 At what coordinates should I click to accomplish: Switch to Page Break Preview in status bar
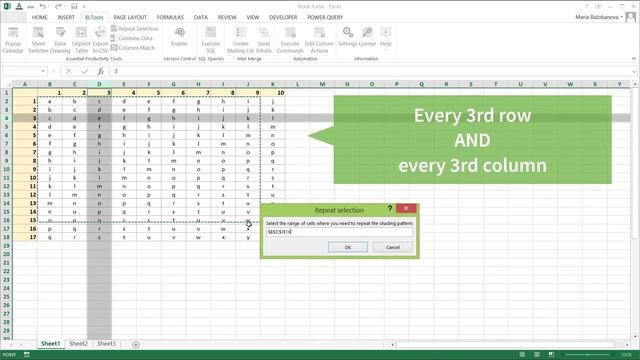pyautogui.click(x=552, y=355)
